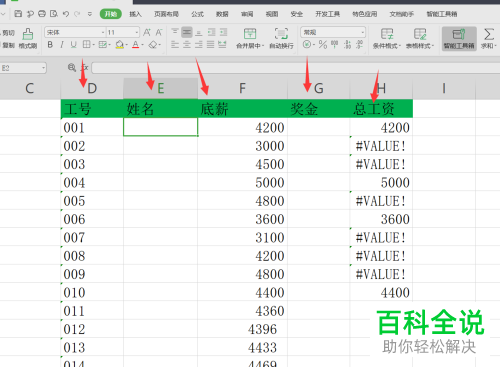
Task: Center text horizontally
Action: (x=187, y=44)
